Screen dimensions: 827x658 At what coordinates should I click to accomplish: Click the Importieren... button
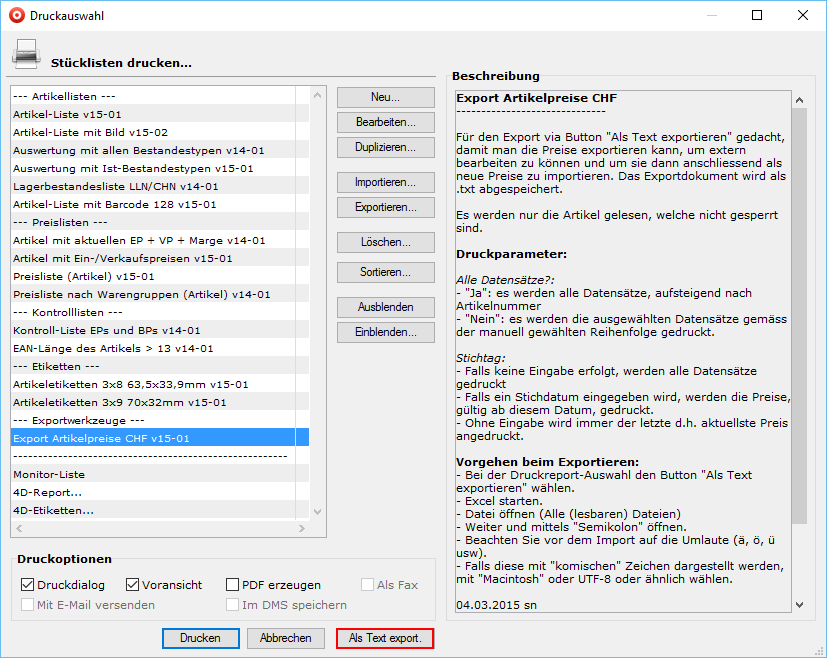click(x=385, y=182)
